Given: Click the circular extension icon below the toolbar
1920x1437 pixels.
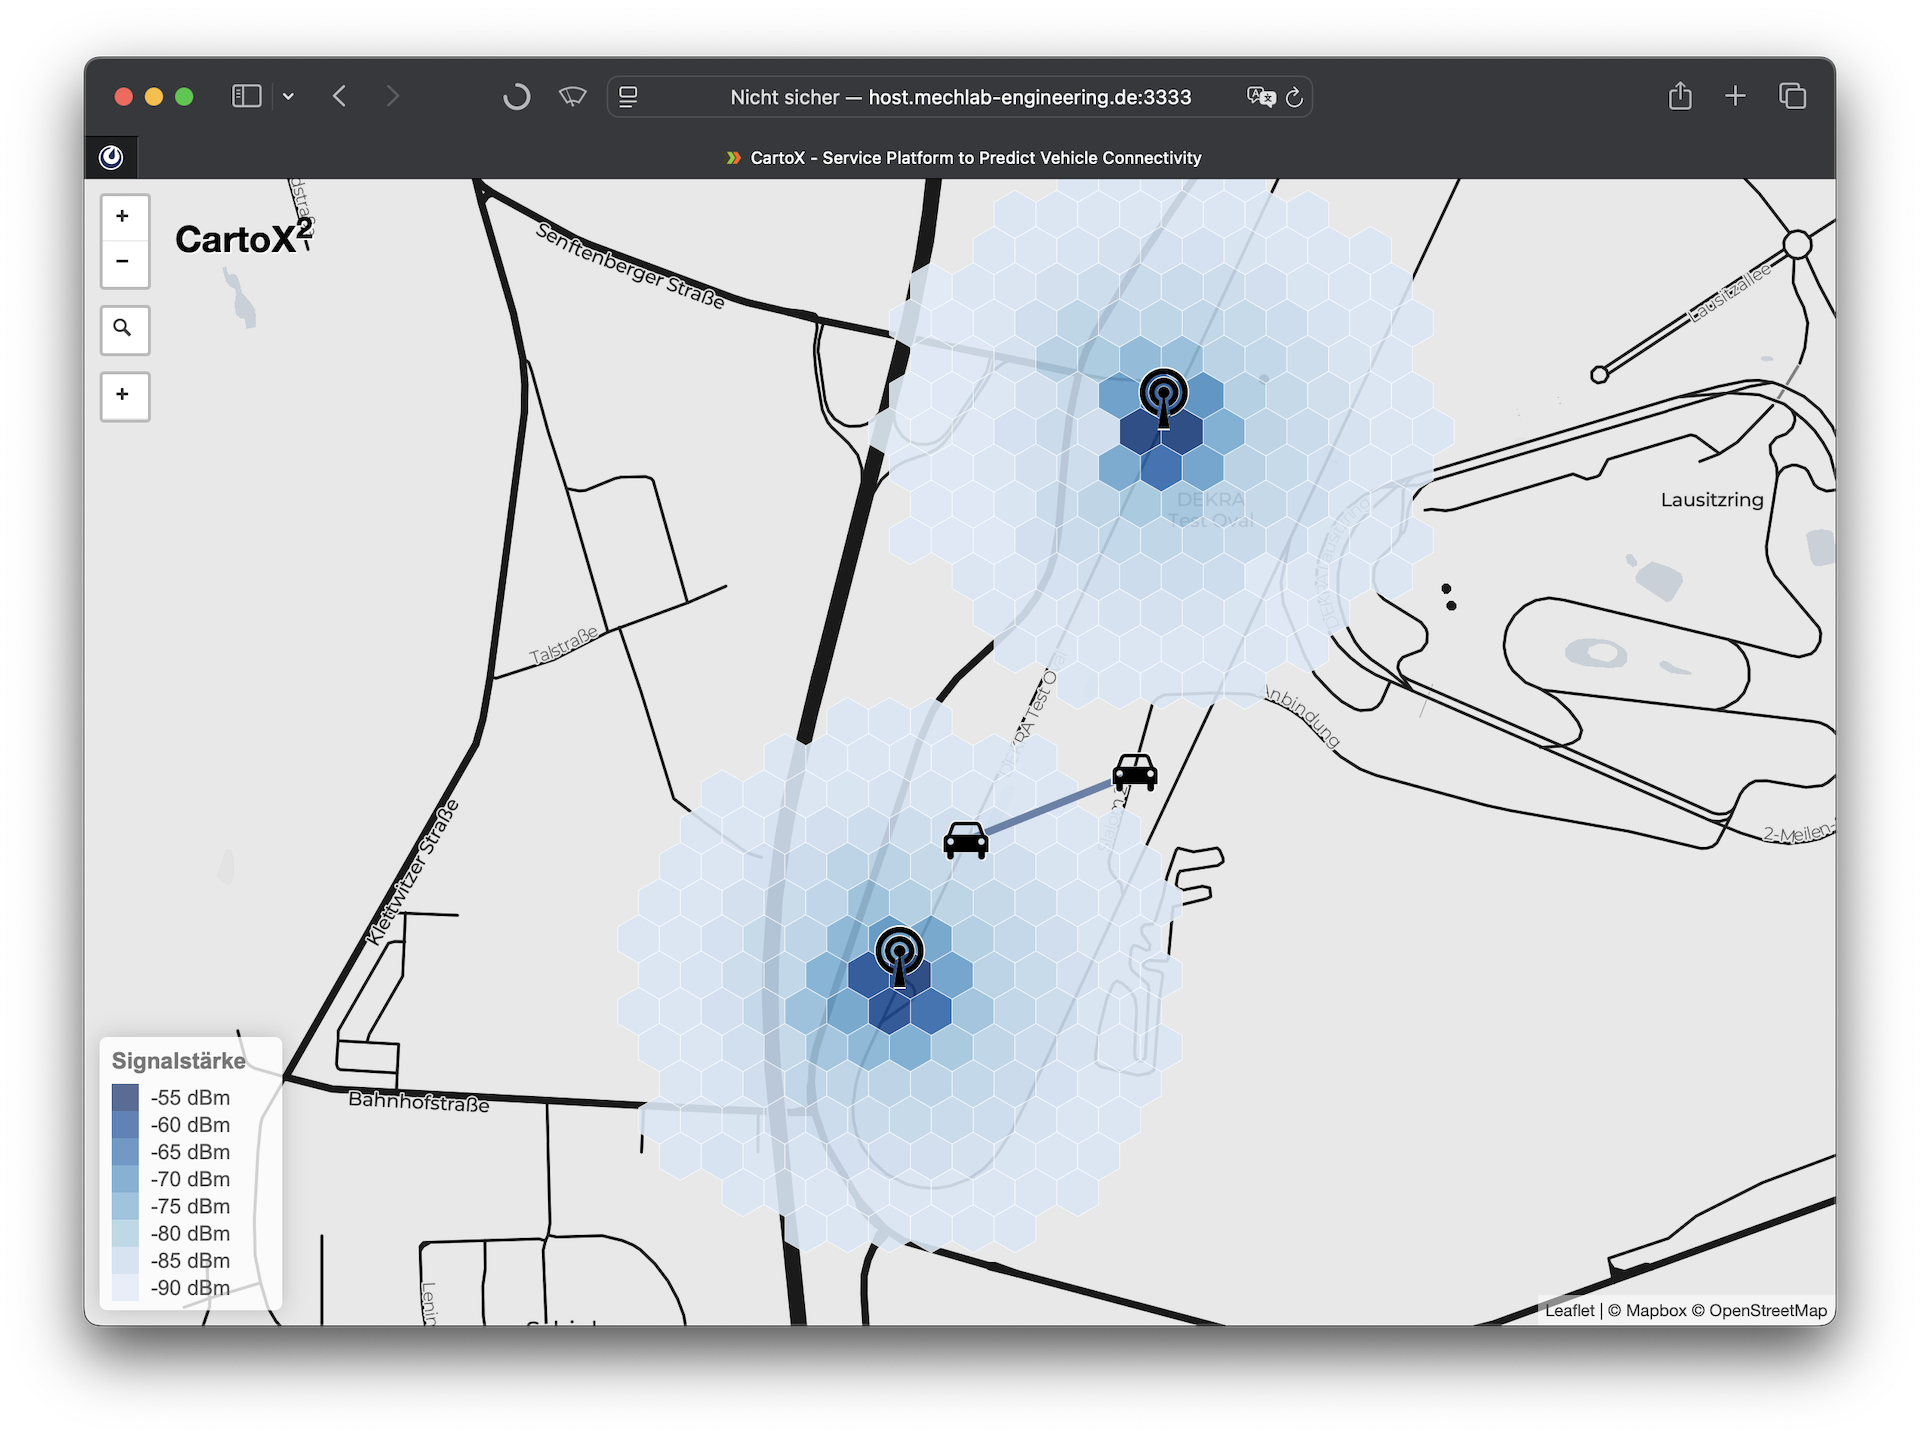Looking at the screenshot, I should (x=111, y=157).
